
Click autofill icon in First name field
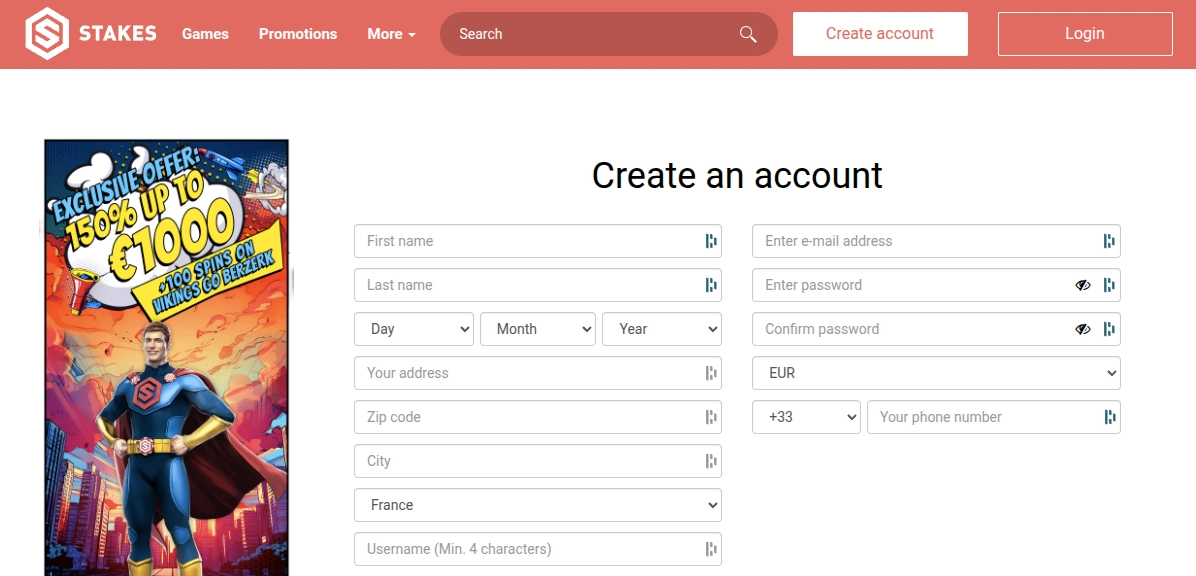pyautogui.click(x=711, y=241)
